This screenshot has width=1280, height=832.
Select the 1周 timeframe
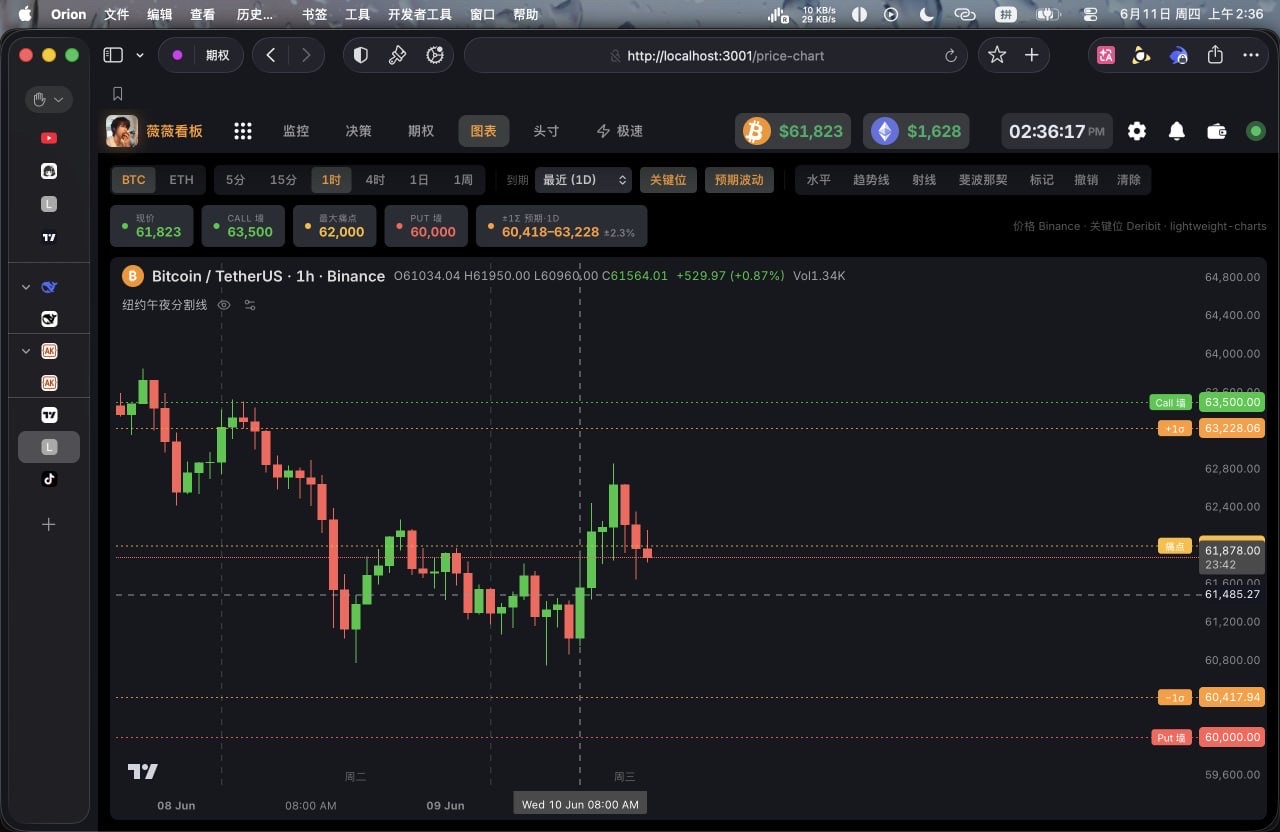pos(463,180)
